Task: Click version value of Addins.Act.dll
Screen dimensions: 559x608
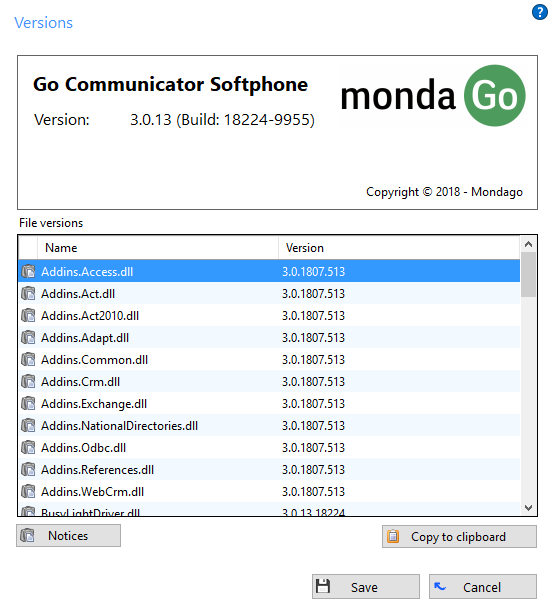Action: (313, 294)
